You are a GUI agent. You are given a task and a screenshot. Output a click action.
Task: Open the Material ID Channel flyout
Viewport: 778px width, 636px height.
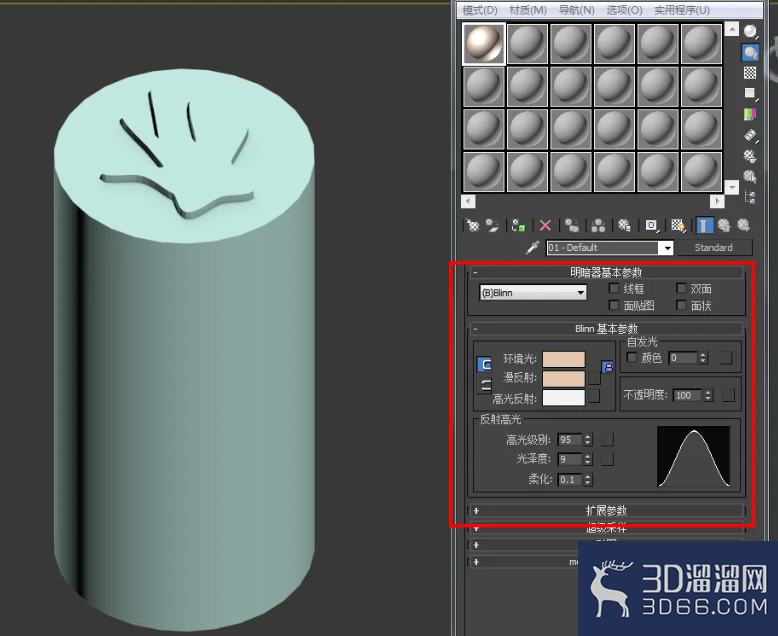click(651, 226)
